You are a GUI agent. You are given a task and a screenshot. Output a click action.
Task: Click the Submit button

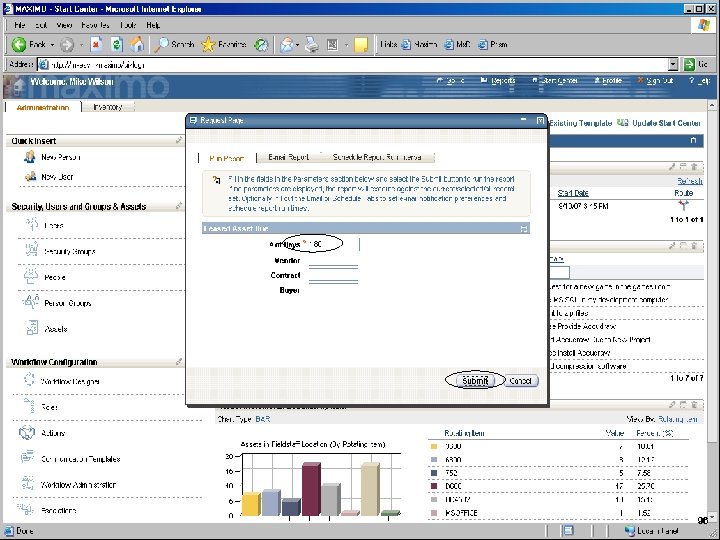[475, 381]
